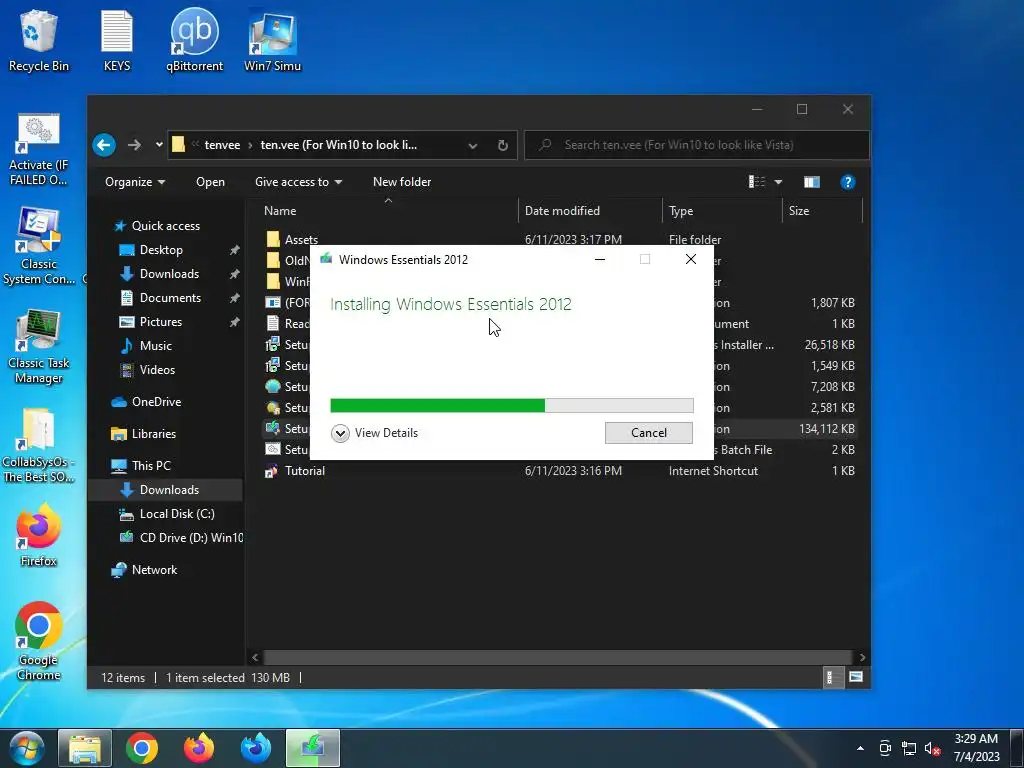
Task: Go back in File Explorer
Action: pyautogui.click(x=104, y=145)
